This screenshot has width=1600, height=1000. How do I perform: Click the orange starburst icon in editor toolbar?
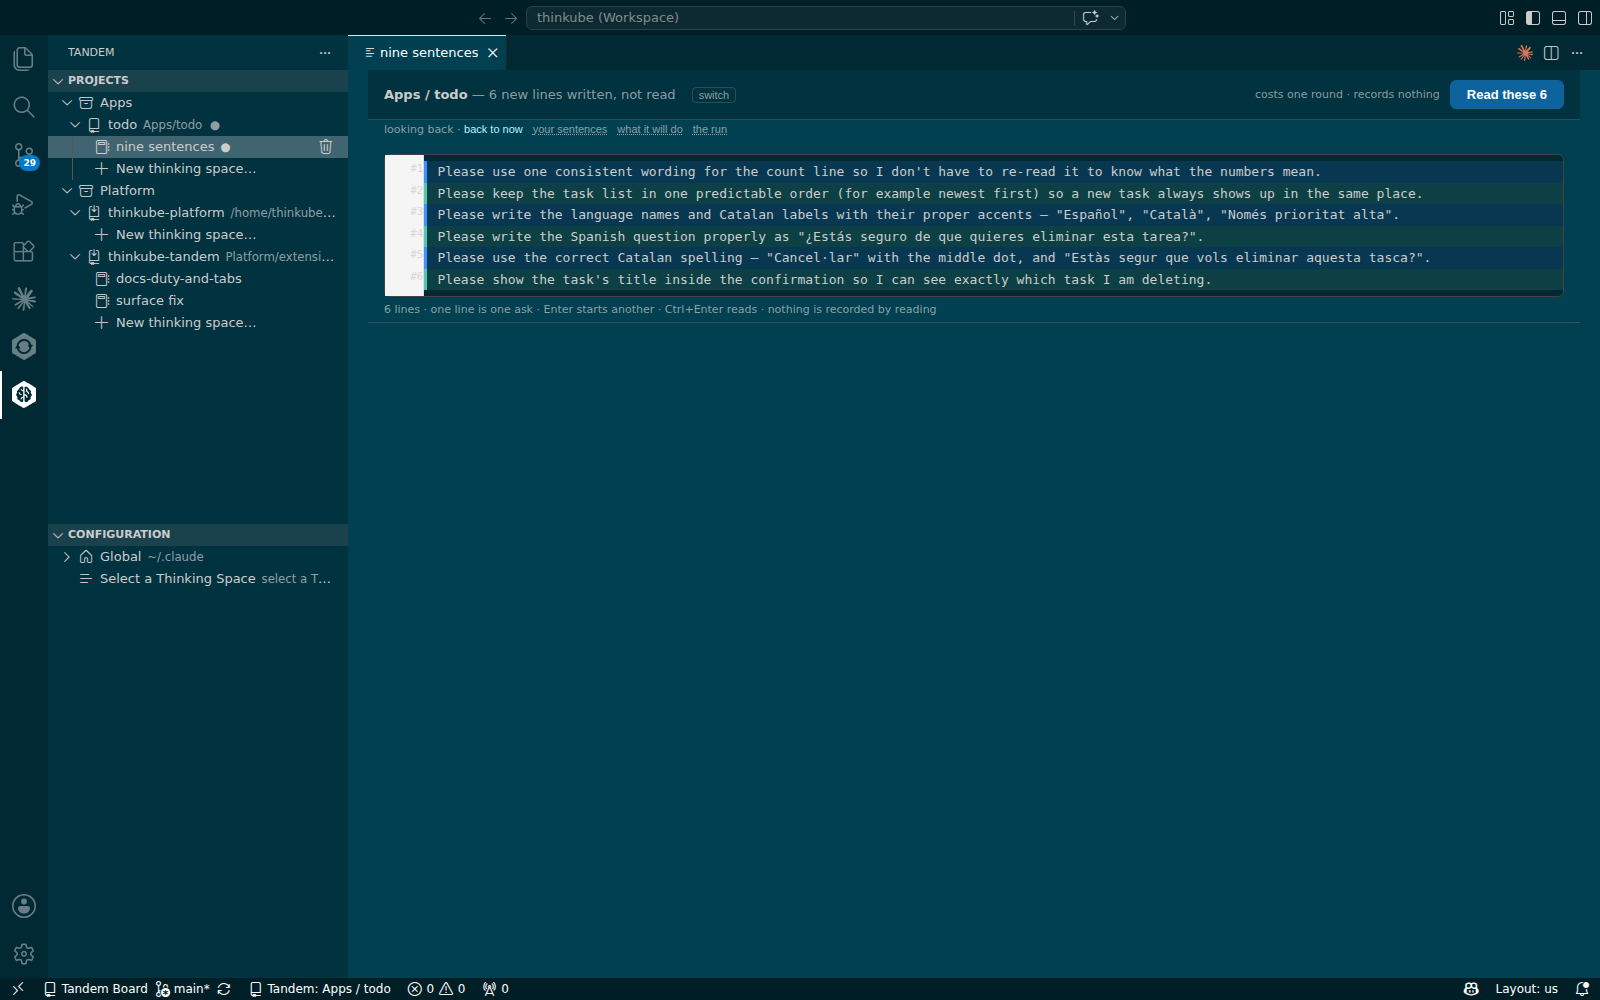(1525, 53)
